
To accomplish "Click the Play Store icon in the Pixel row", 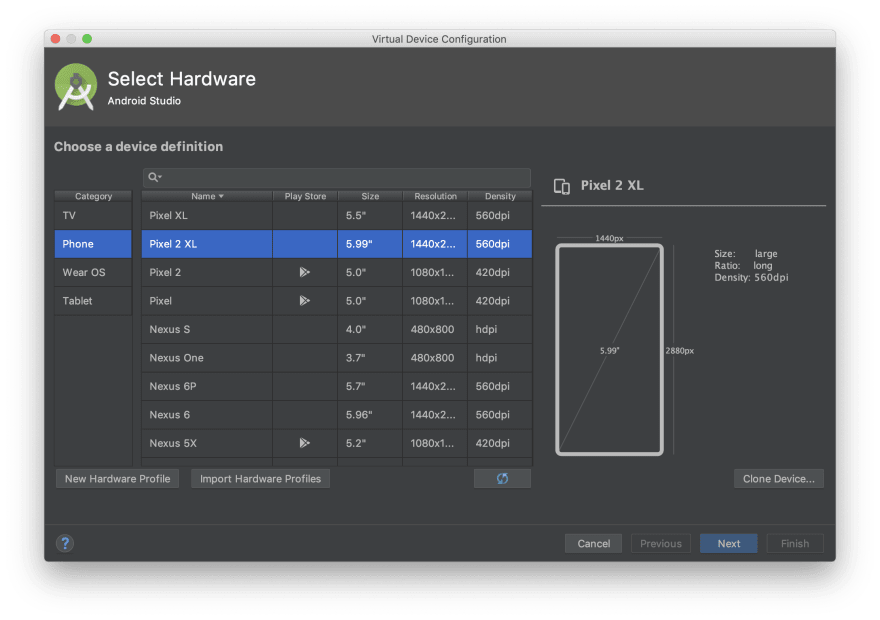I will coord(304,301).
